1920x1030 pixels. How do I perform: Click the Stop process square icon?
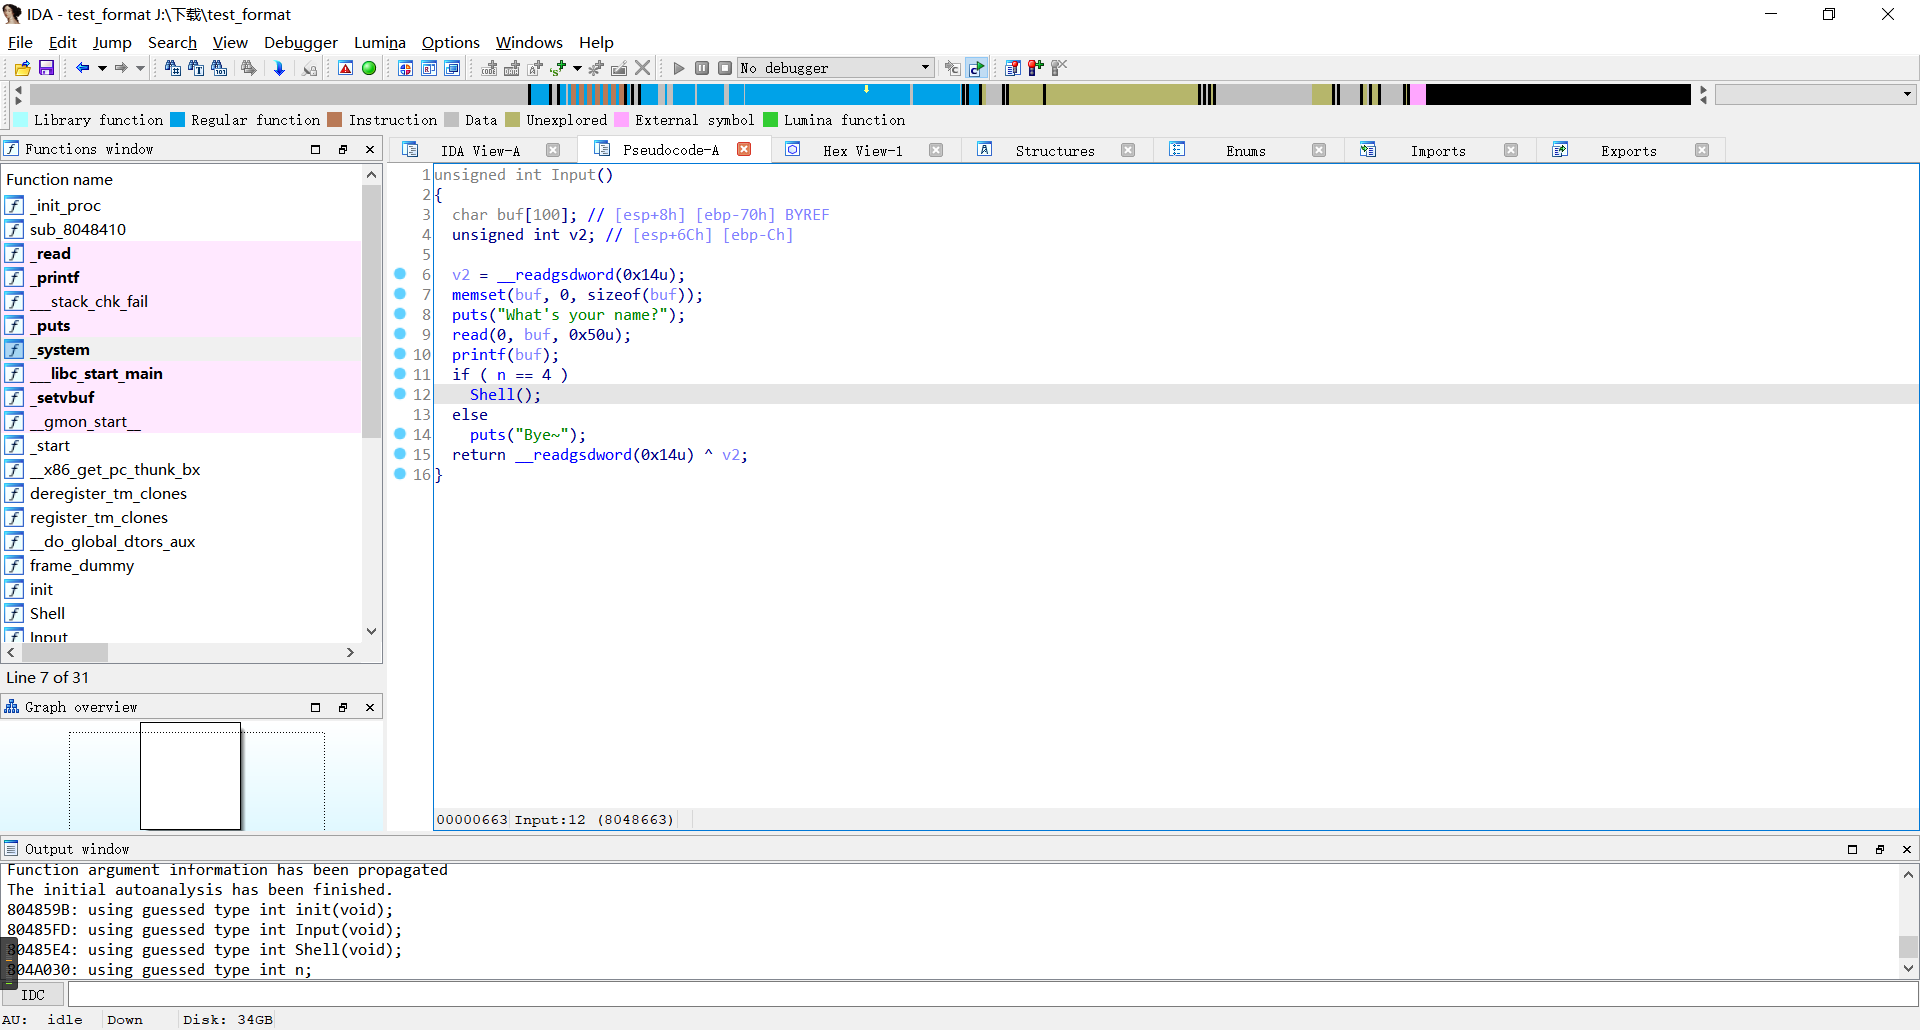click(x=725, y=68)
